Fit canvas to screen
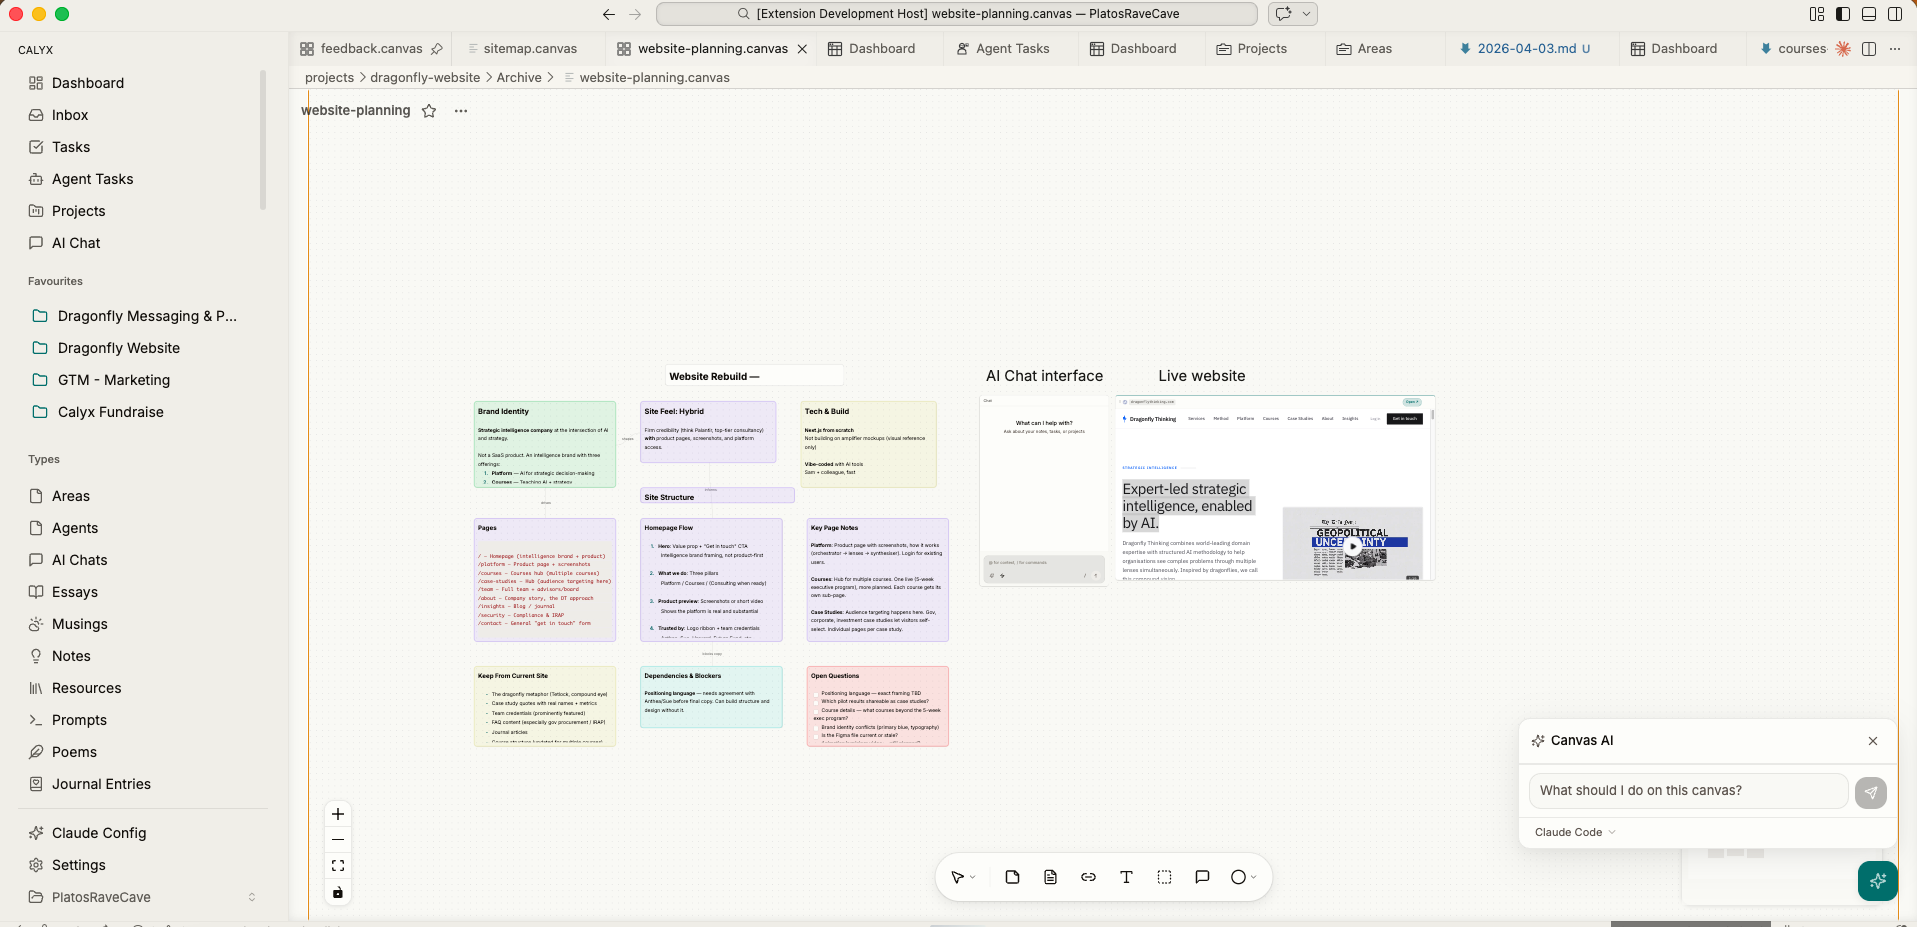This screenshot has height=927, width=1917. point(338,866)
